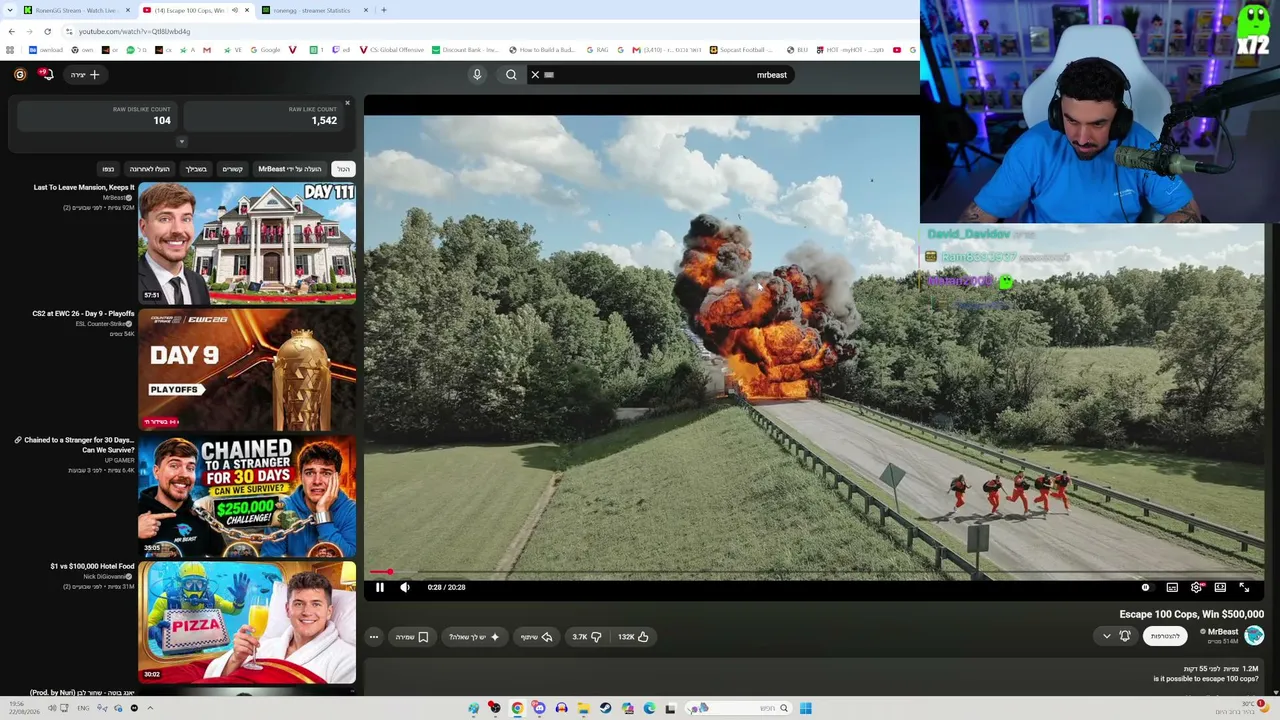Focus the YouTube search field
1280x720 pixels.
pyautogui.click(x=660, y=75)
